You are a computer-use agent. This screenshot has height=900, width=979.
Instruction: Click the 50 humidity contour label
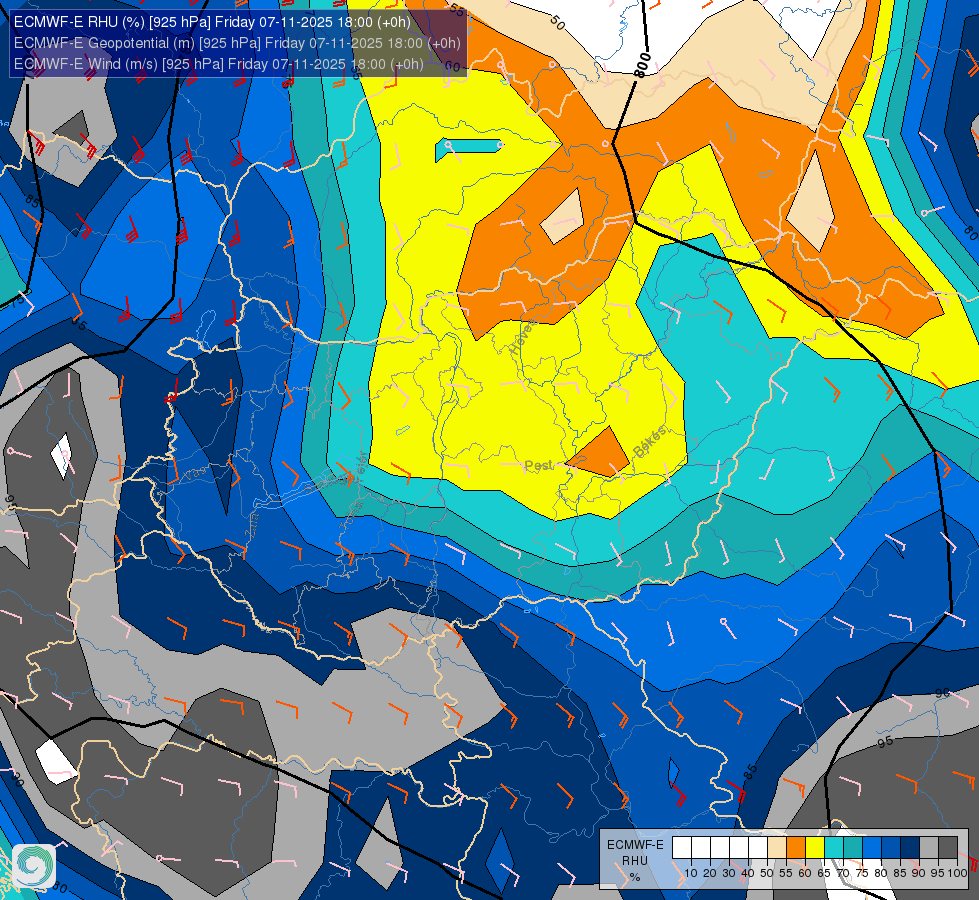(558, 23)
